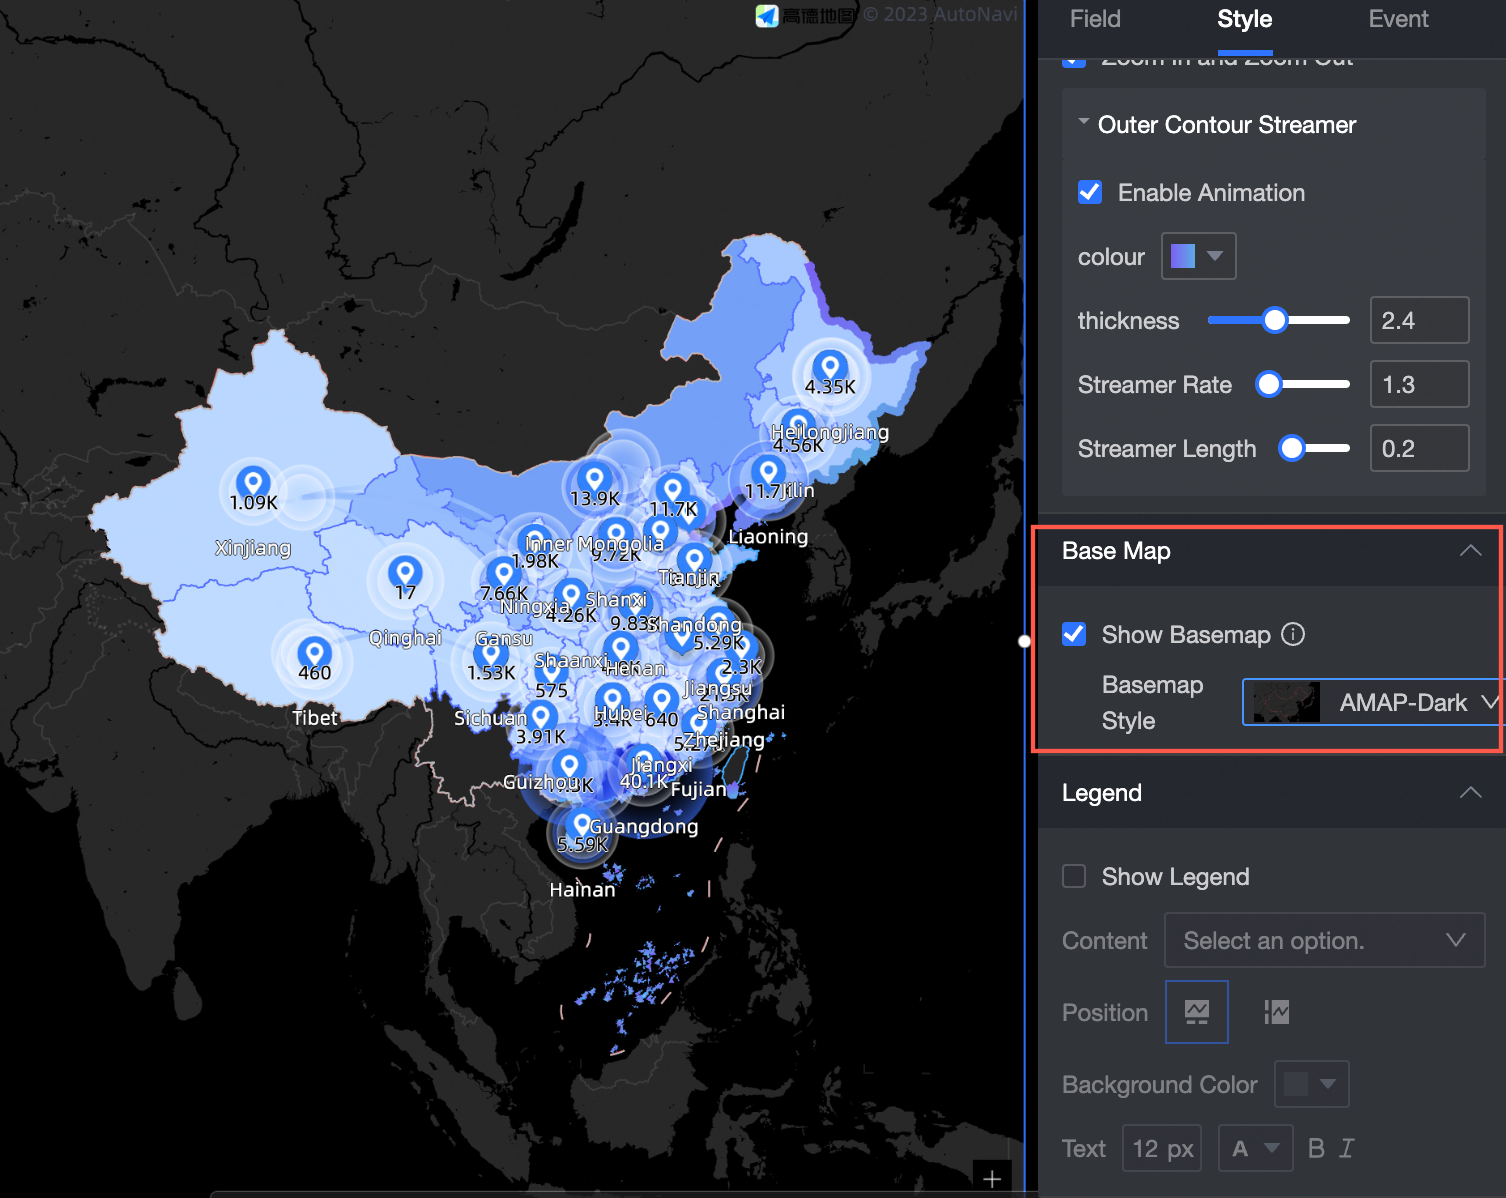
Task: Select the bottom-right legend Position icon
Action: [1276, 1011]
